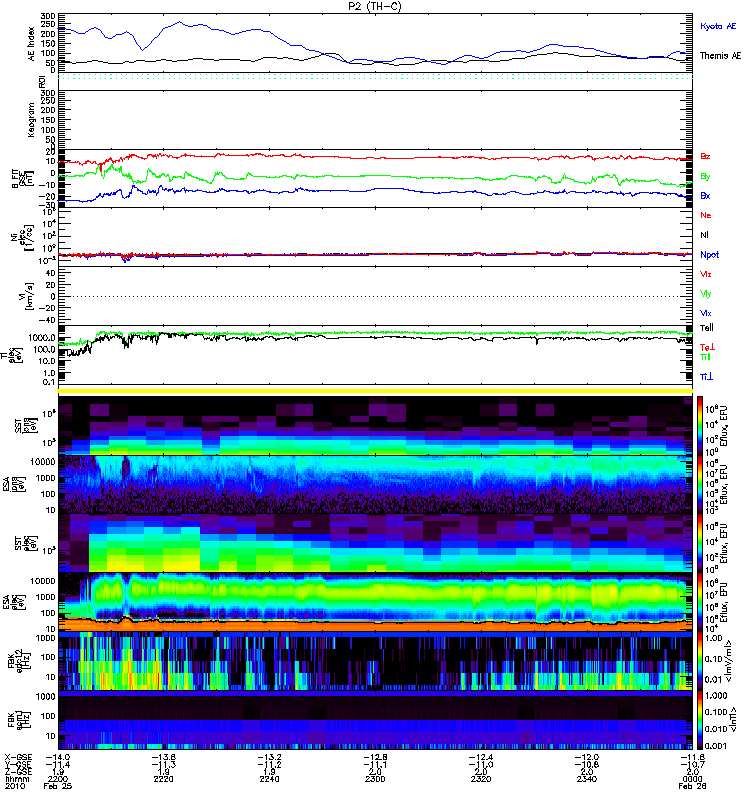Click the 2220 time axis tick label
Screen dimensions: 750x800
pos(163,779)
